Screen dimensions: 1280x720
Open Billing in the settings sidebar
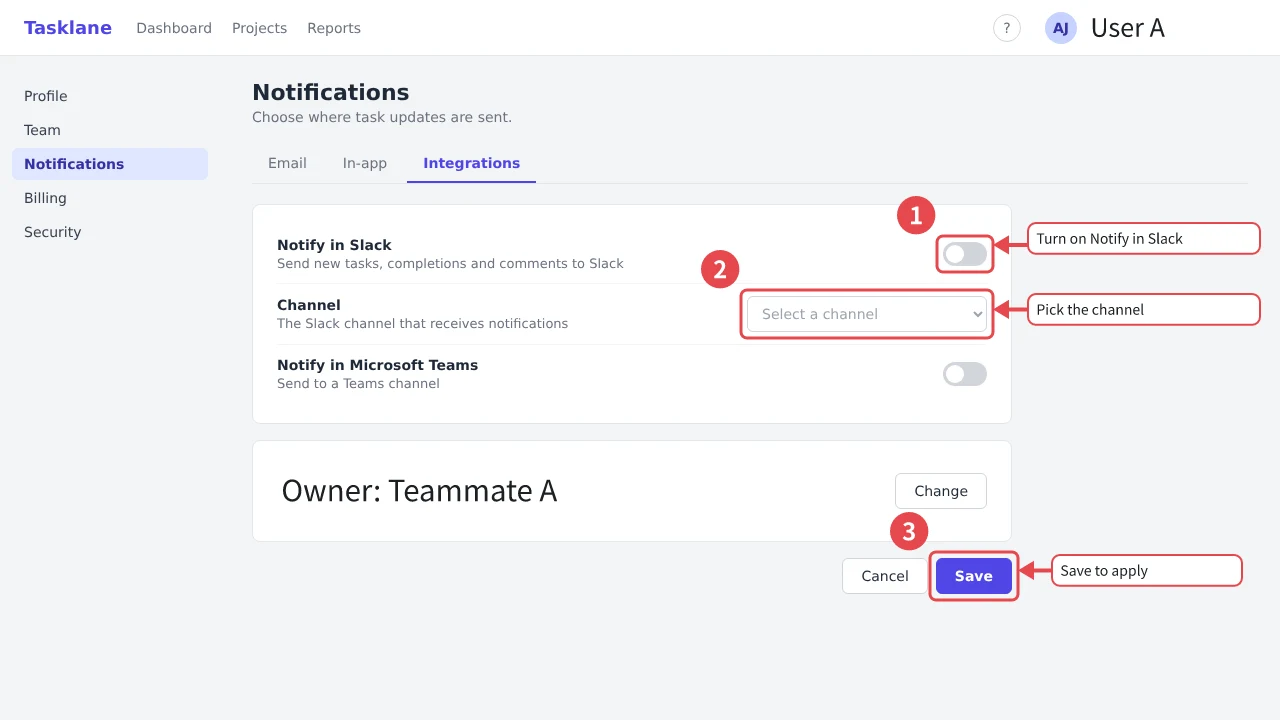click(x=110, y=198)
